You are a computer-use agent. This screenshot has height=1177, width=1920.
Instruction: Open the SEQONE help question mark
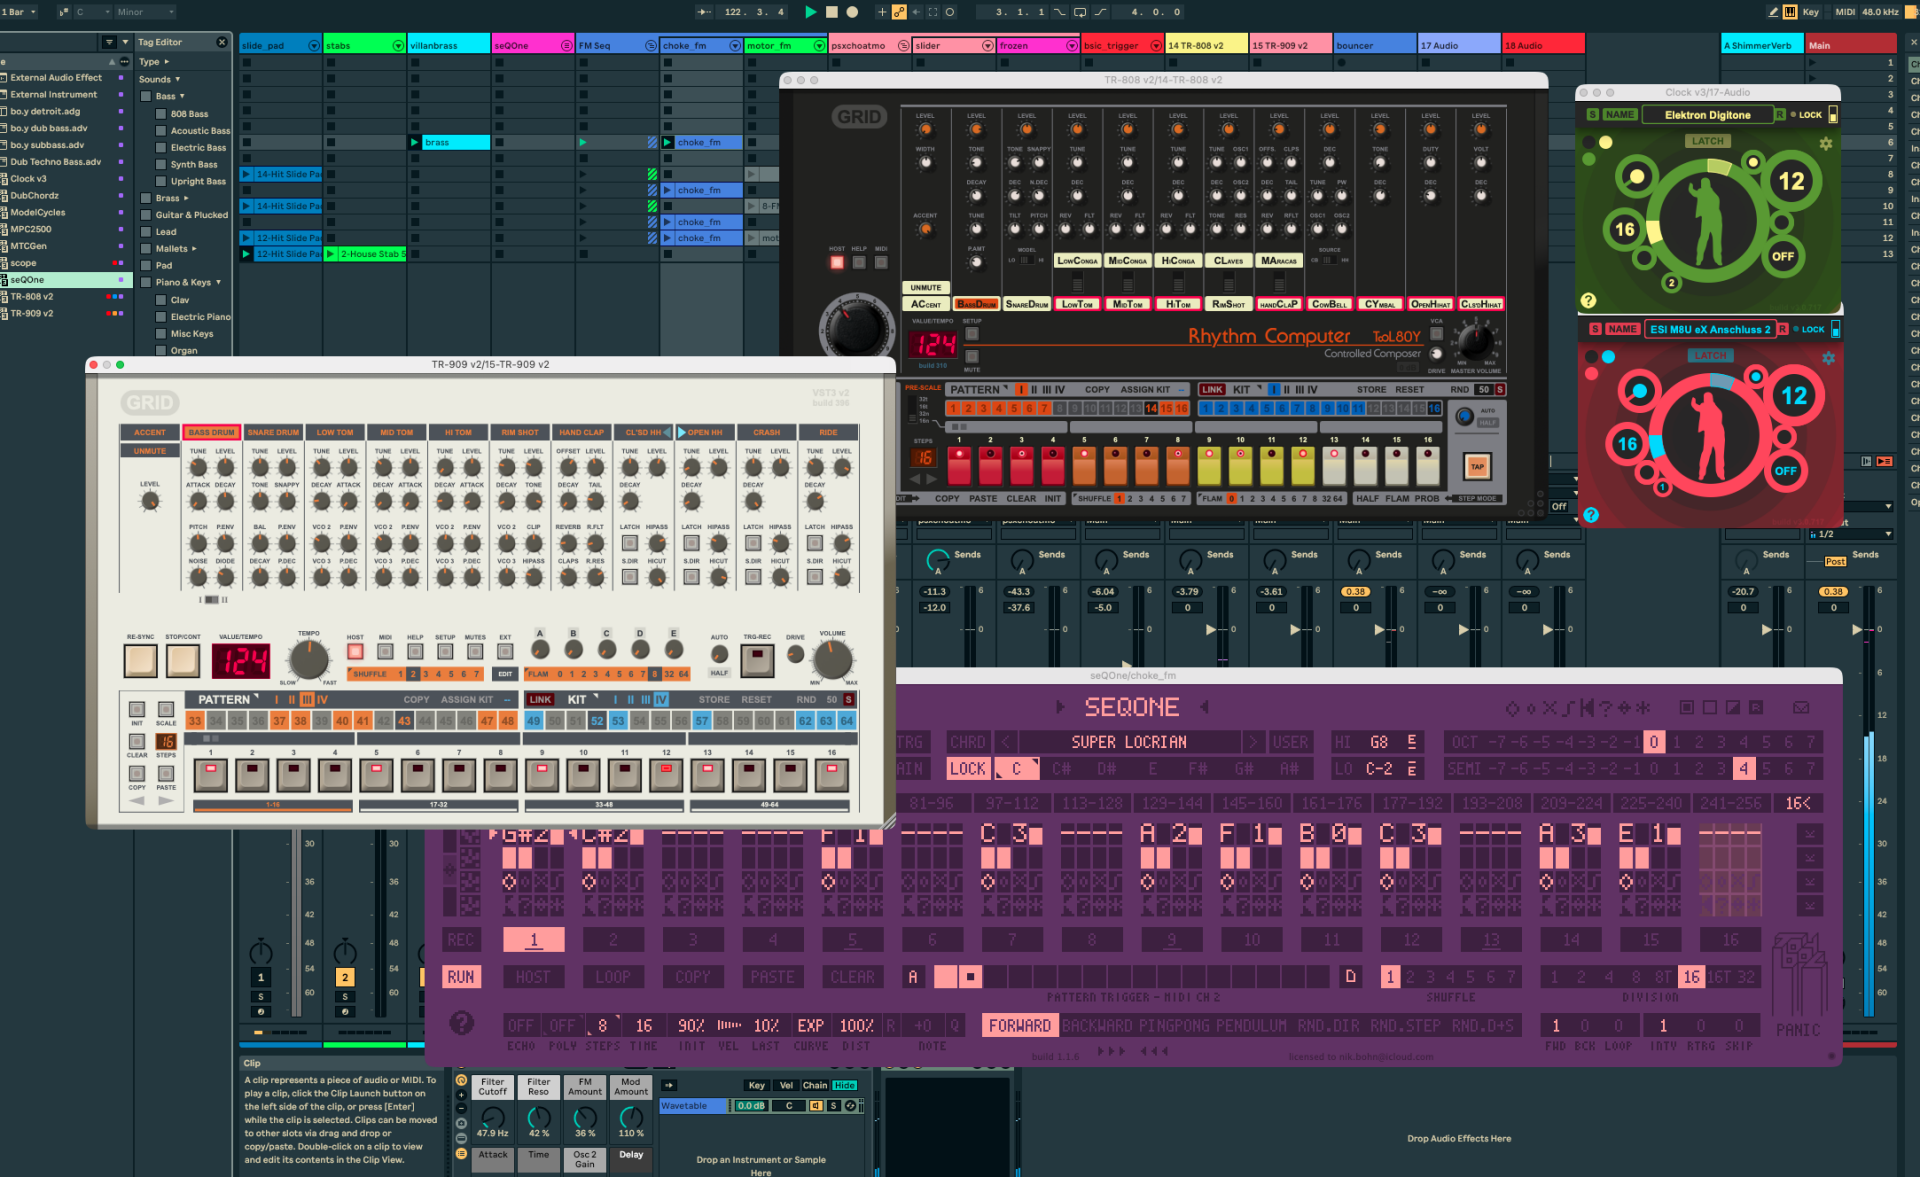pos(461,1023)
